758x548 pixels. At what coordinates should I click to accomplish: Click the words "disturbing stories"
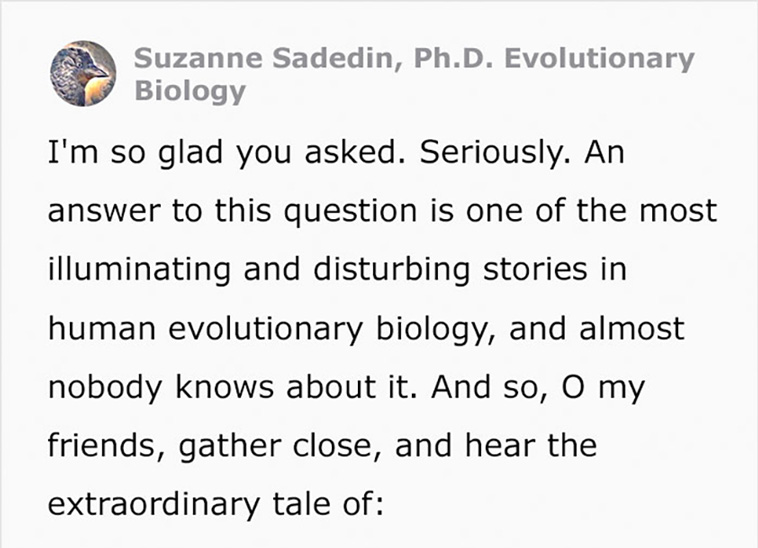point(450,270)
